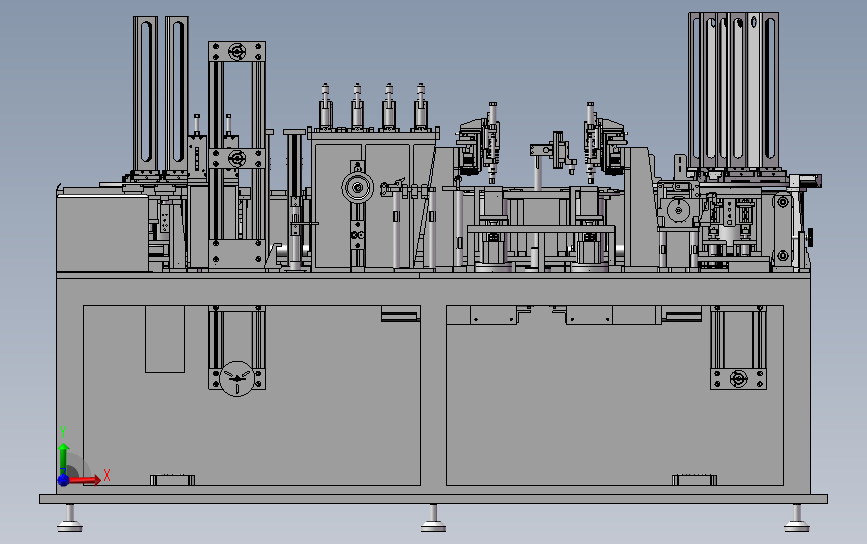Click the blue Z axis ball at triad origin
The image size is (867, 544).
click(x=63, y=480)
